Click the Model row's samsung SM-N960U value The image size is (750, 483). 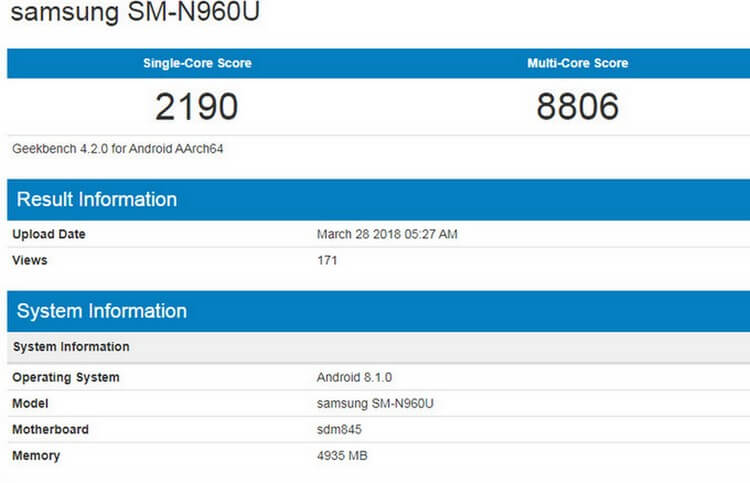(x=378, y=403)
